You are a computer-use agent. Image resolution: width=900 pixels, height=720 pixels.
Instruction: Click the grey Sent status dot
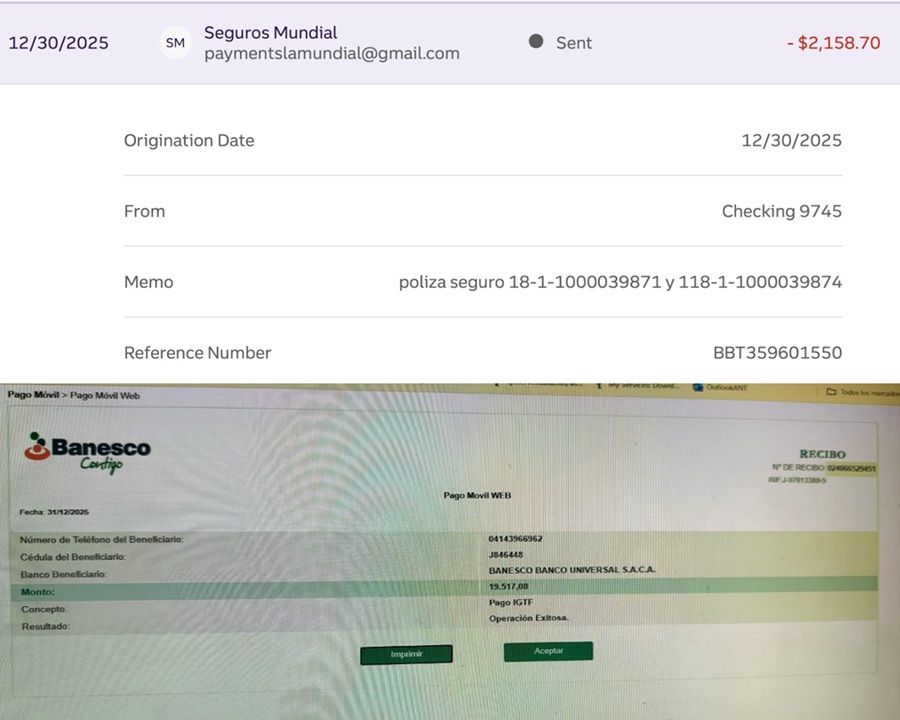click(x=536, y=42)
